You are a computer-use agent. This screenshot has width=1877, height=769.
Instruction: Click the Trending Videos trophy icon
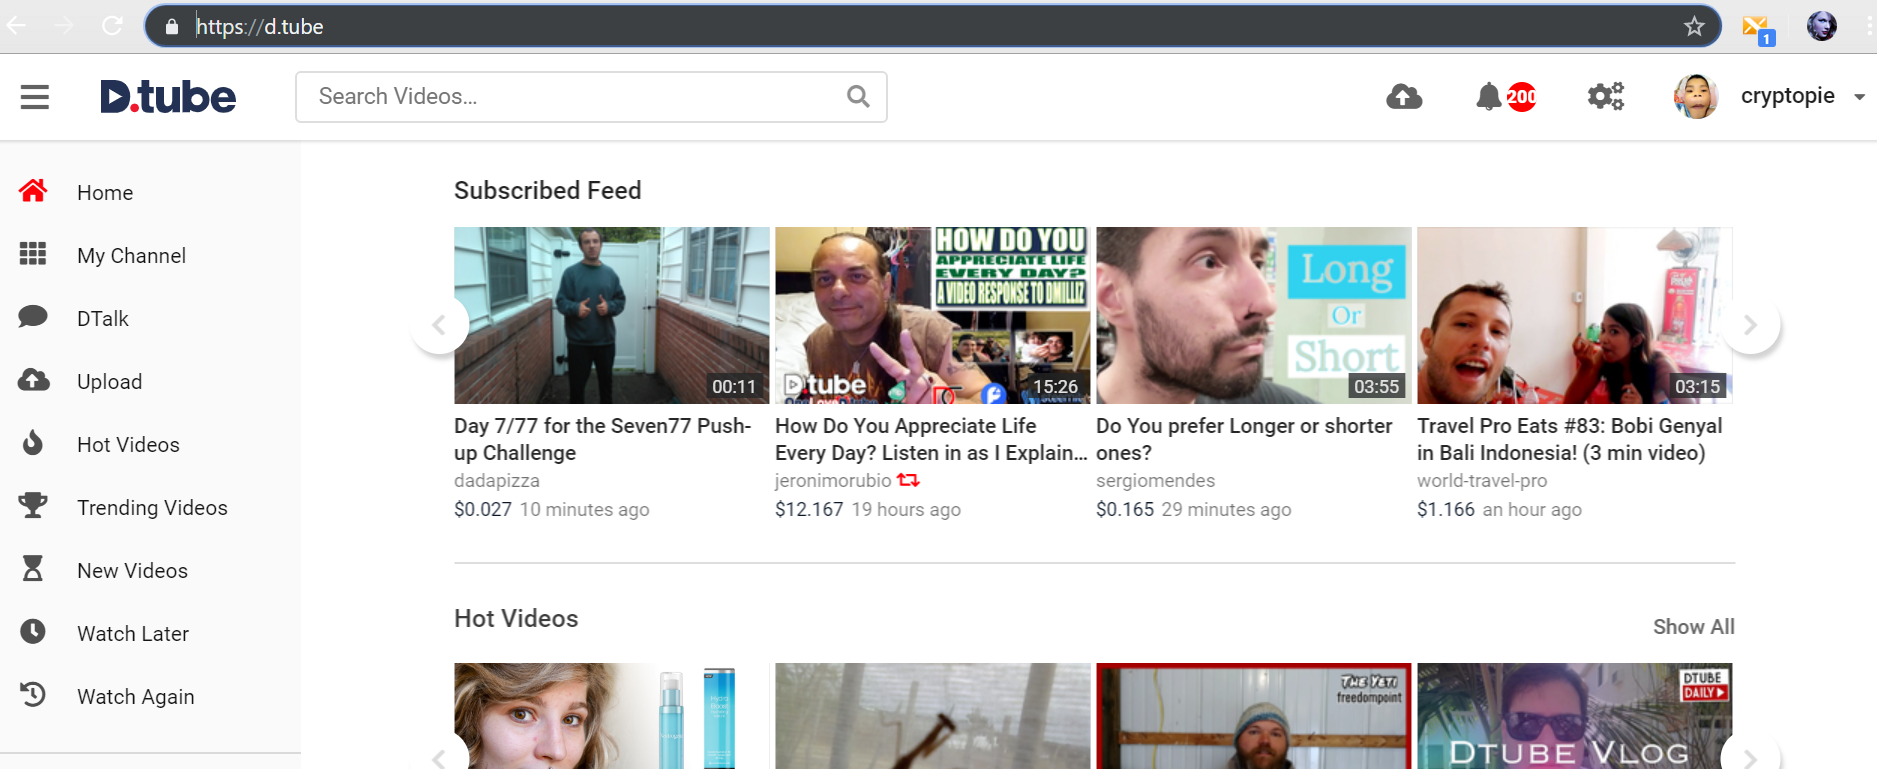(33, 505)
